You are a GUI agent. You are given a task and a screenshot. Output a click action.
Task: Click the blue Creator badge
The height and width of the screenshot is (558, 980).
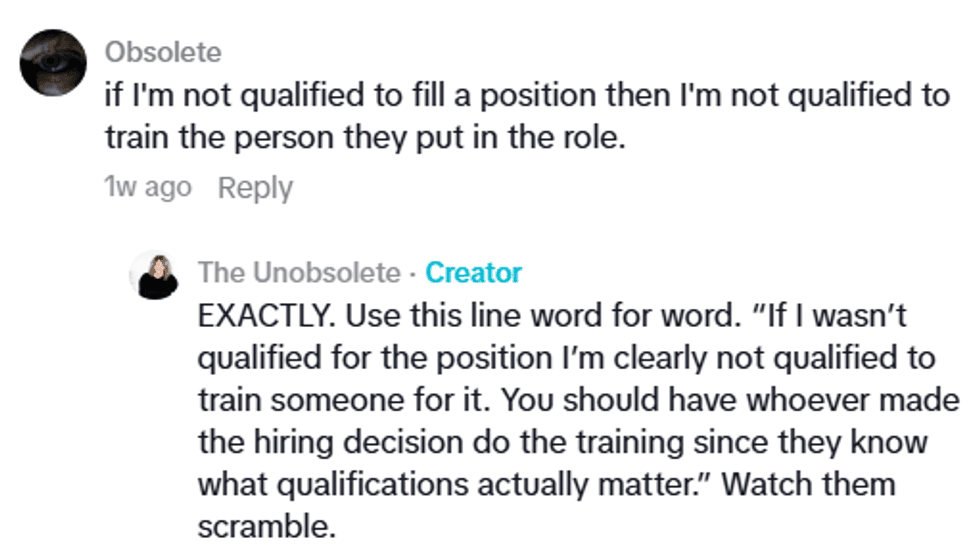tap(473, 272)
